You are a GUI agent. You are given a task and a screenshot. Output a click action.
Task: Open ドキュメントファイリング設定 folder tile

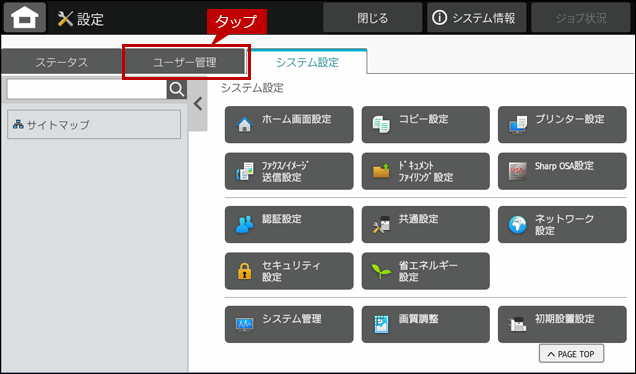[x=425, y=171]
